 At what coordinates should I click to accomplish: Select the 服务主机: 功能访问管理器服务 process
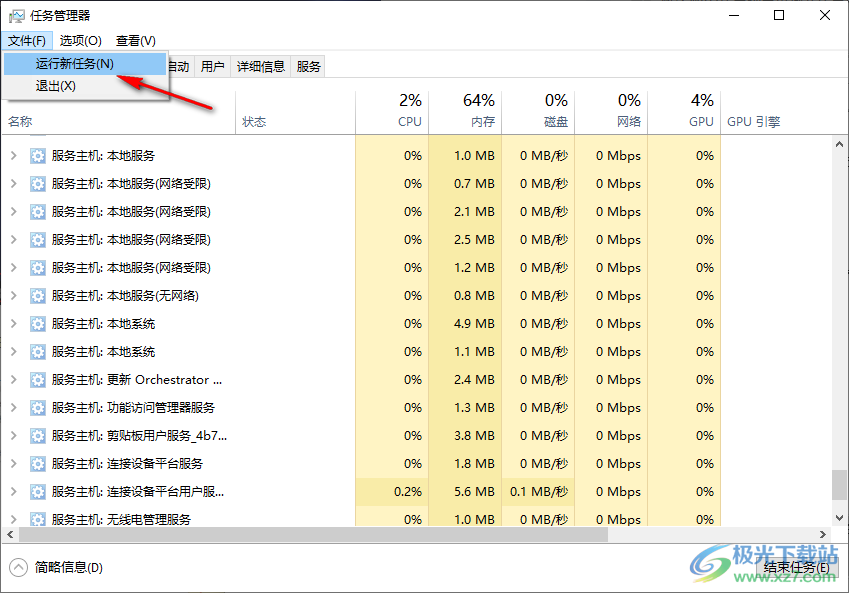coord(133,408)
